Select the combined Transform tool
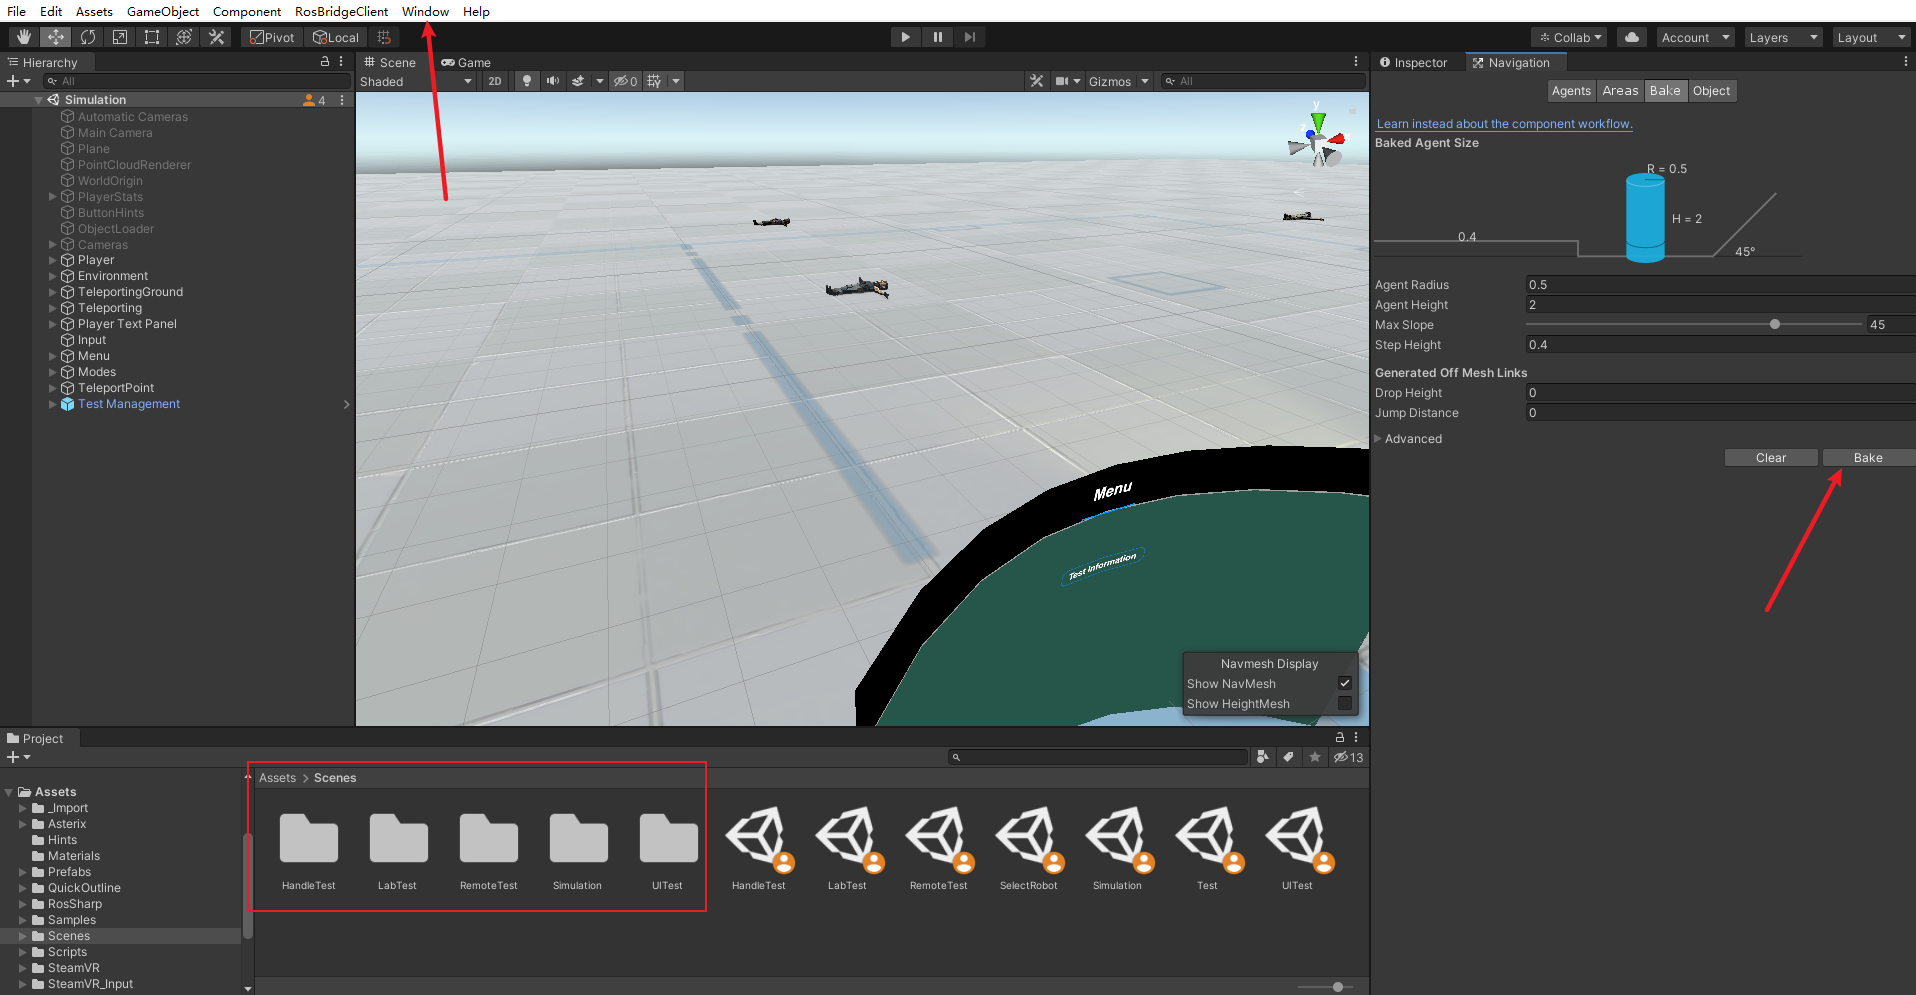This screenshot has height=995, width=1916. (x=184, y=37)
